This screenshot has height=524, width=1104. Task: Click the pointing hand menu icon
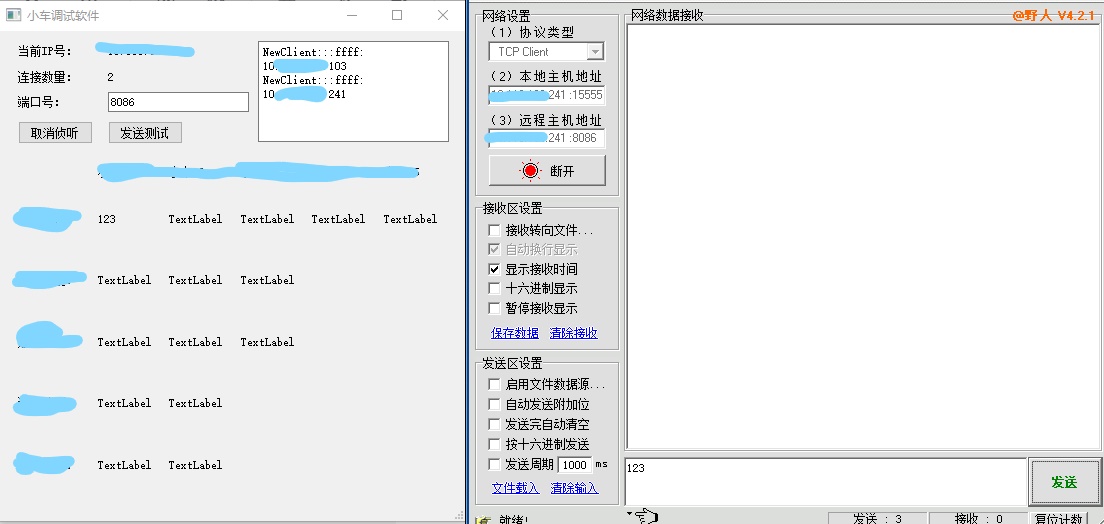644,516
